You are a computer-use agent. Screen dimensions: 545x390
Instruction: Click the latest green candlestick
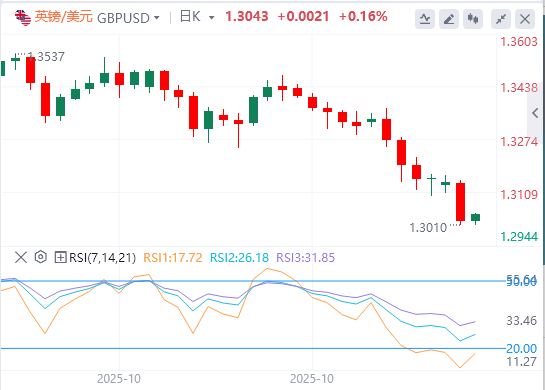point(475,218)
